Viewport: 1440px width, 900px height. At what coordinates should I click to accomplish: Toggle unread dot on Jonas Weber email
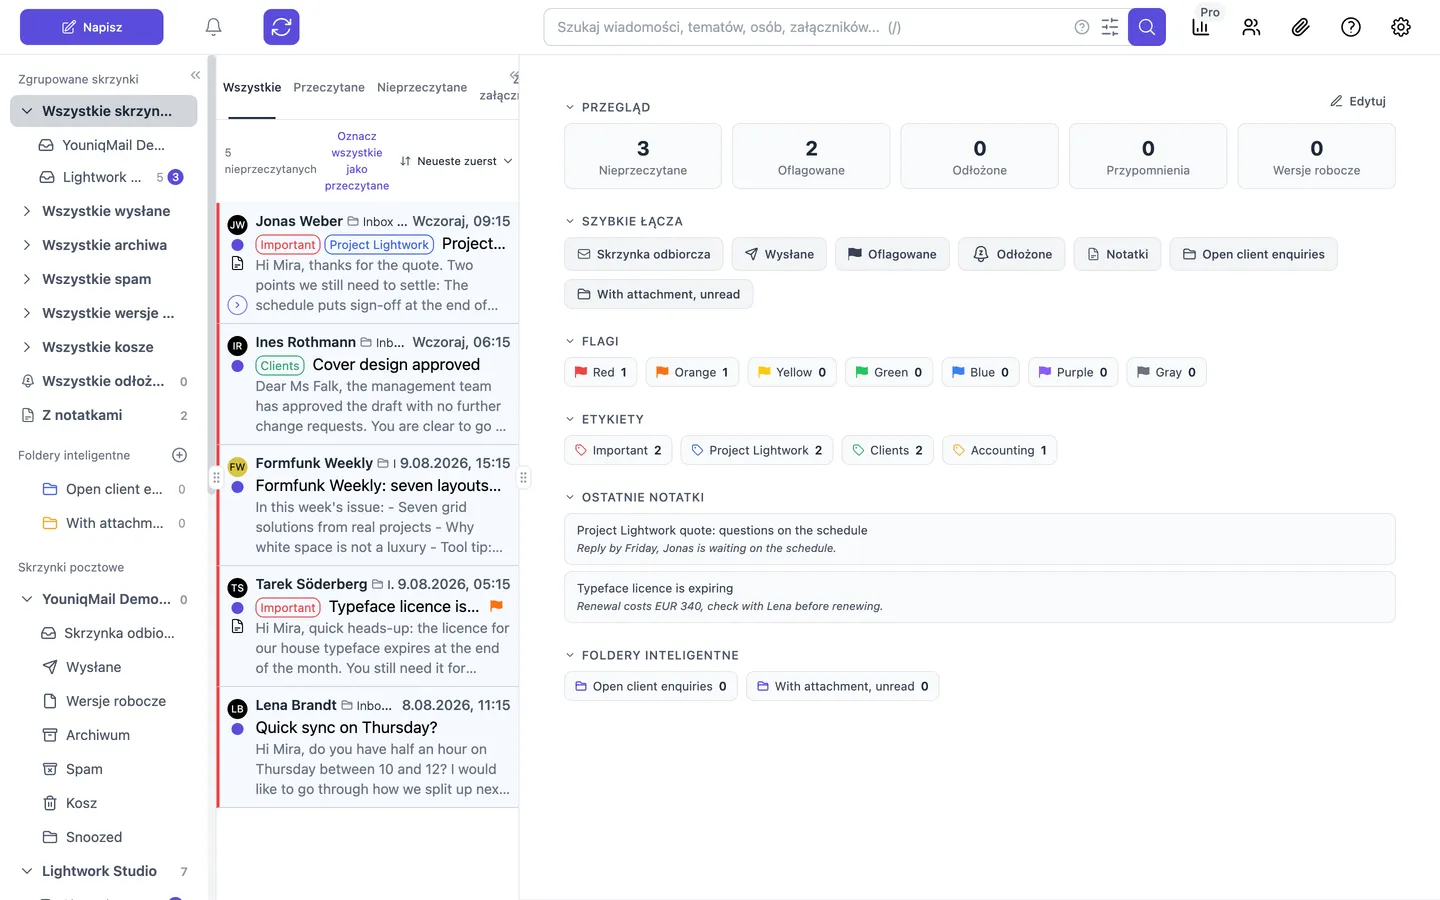click(237, 245)
